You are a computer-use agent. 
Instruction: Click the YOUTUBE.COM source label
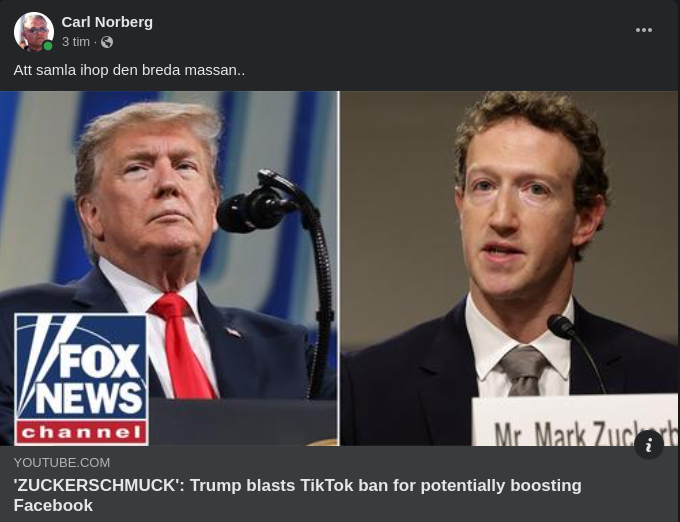click(62, 463)
